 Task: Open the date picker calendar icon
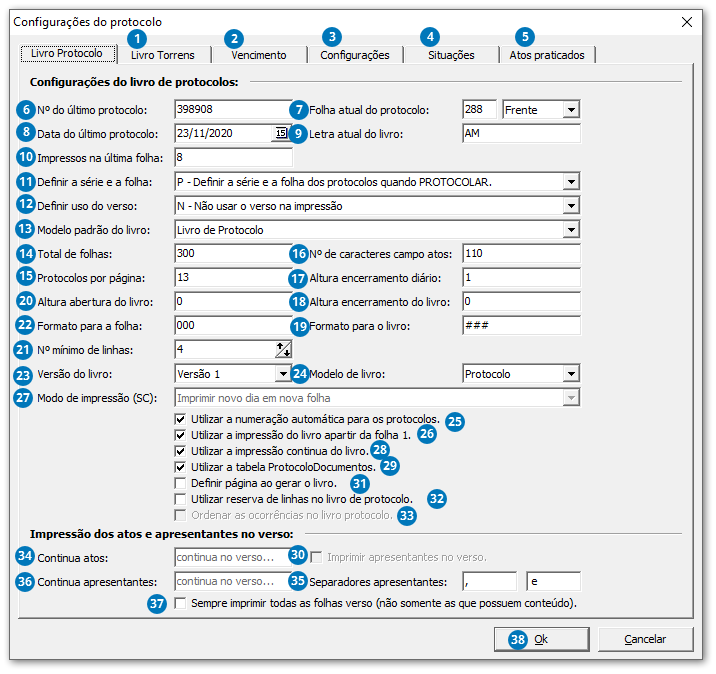[281, 133]
